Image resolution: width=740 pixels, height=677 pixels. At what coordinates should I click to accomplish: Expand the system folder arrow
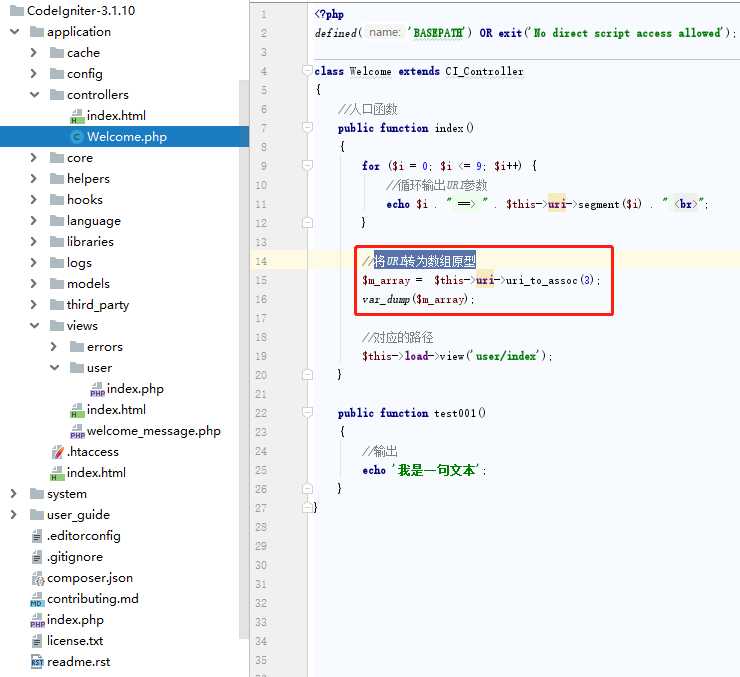click(x=14, y=493)
